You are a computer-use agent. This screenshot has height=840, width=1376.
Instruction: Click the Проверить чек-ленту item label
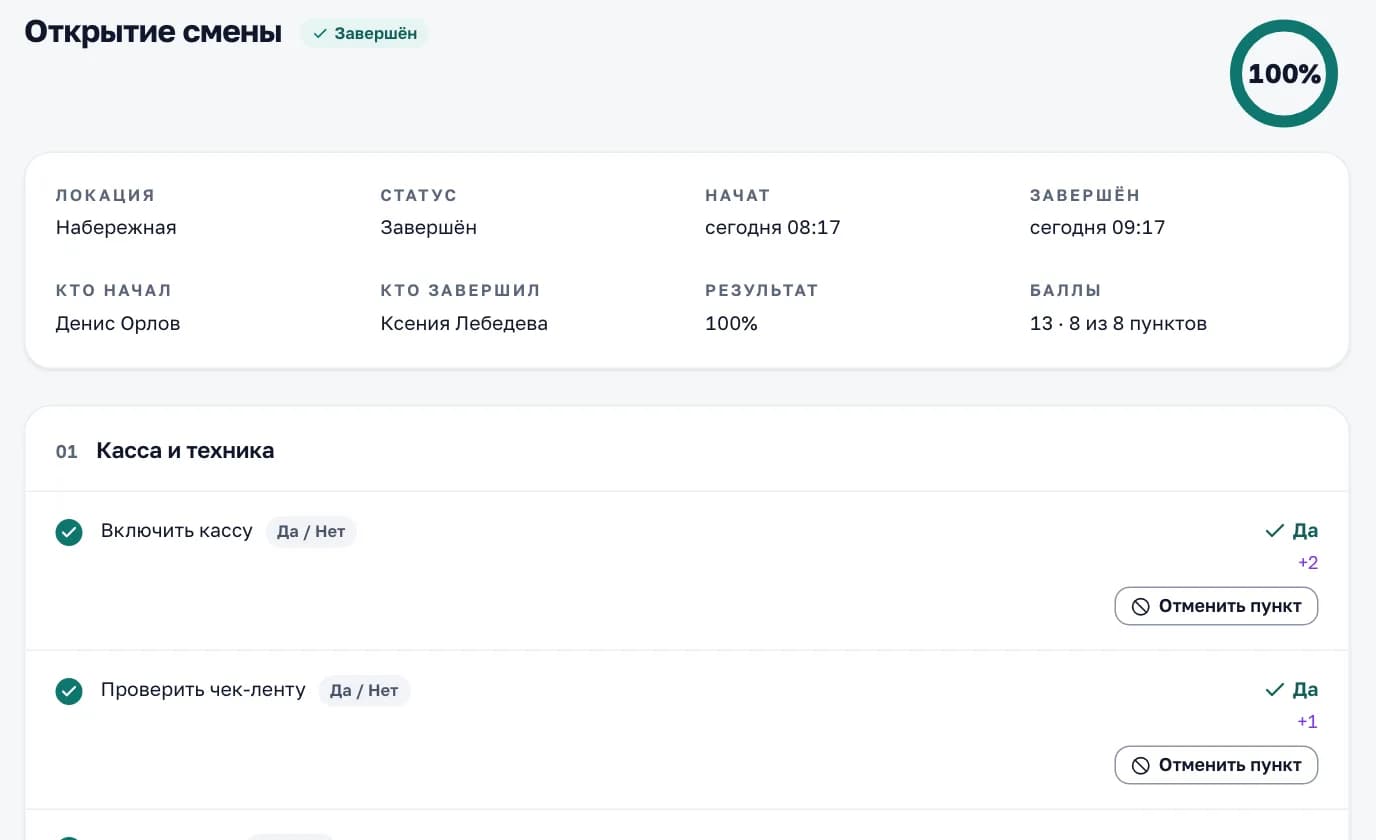203,689
